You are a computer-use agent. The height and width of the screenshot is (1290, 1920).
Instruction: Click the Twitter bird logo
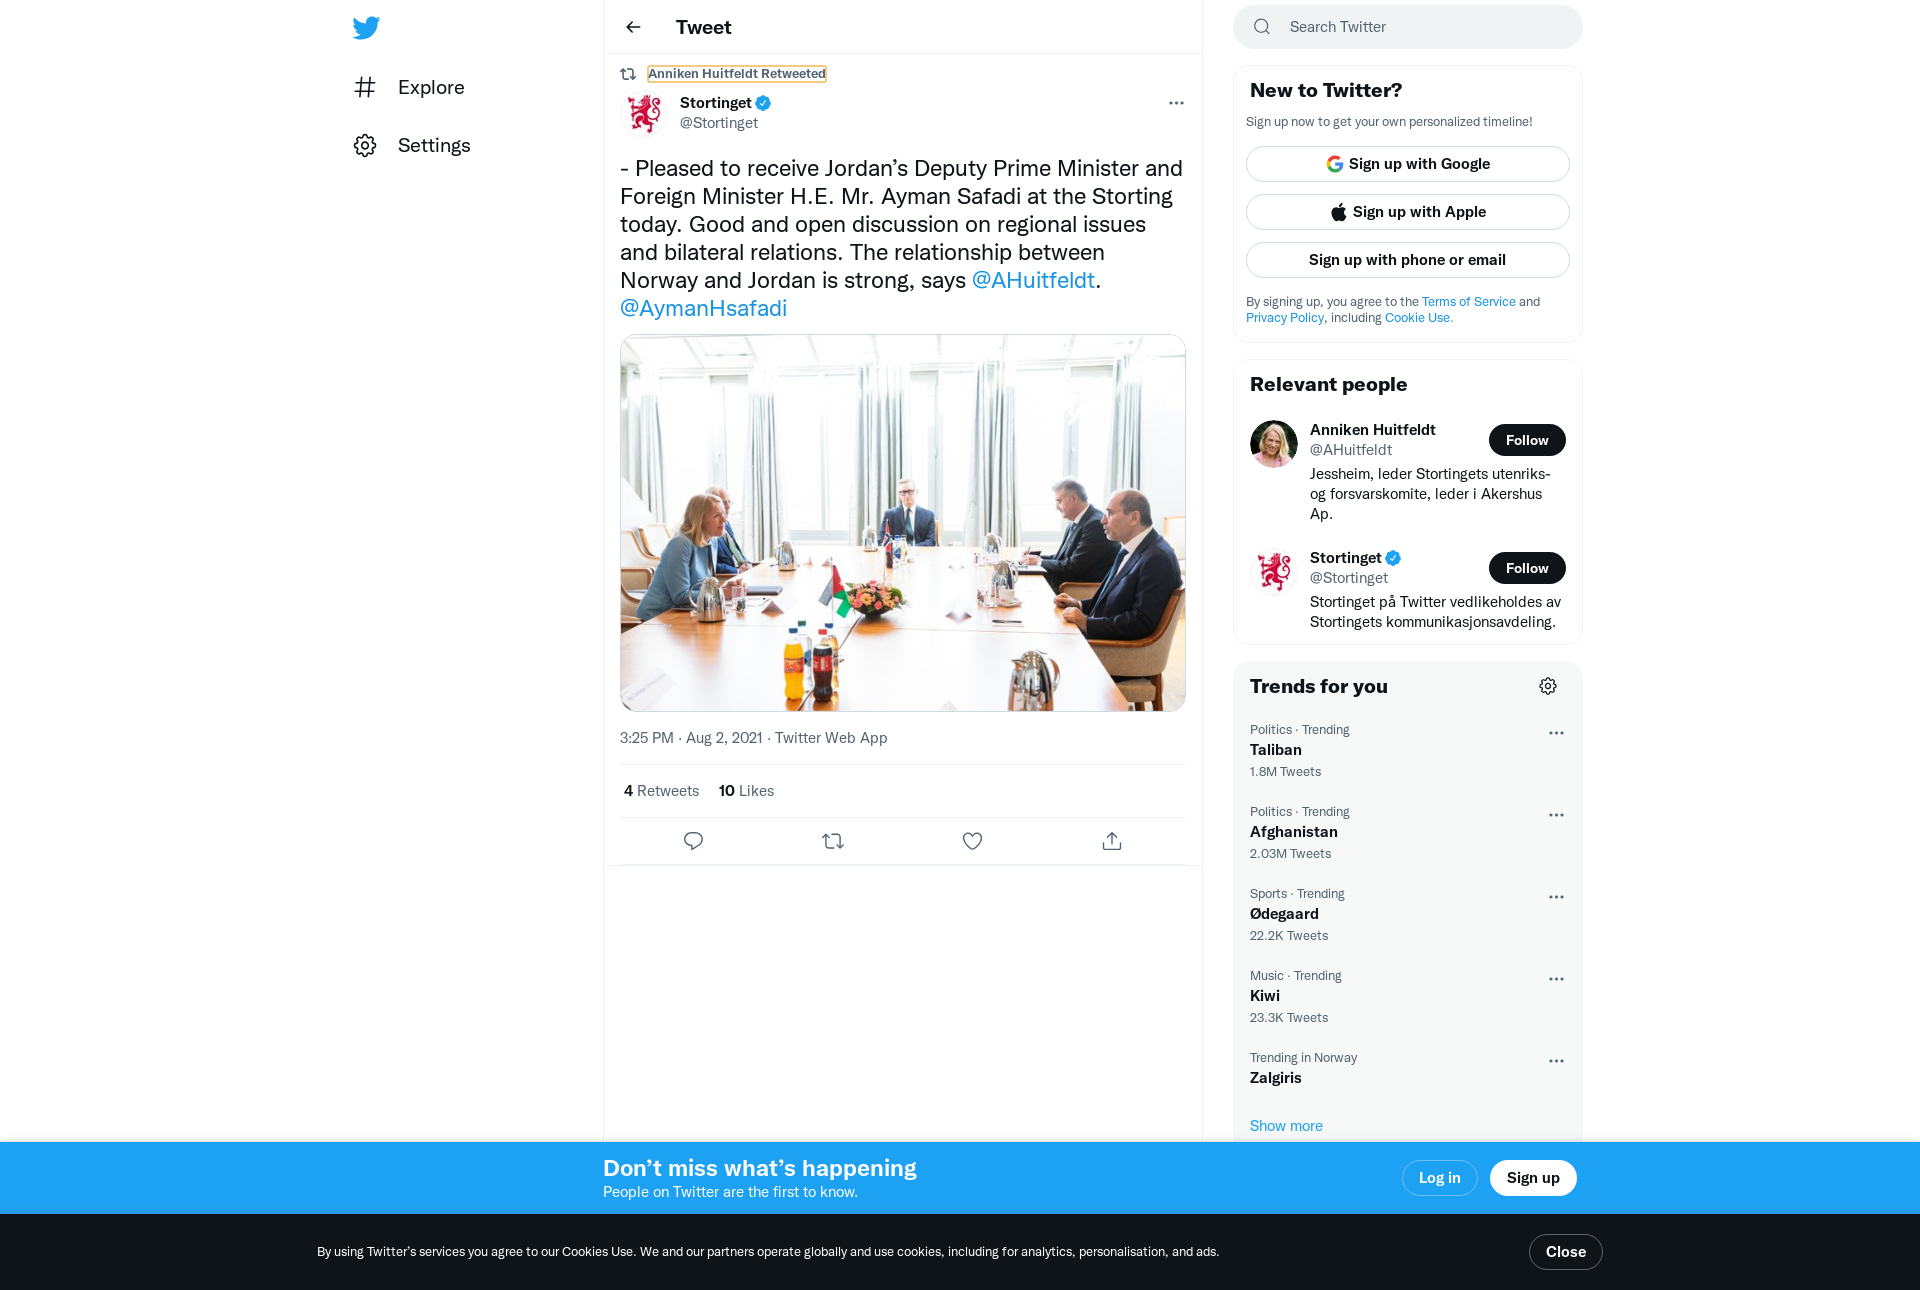tap(366, 28)
